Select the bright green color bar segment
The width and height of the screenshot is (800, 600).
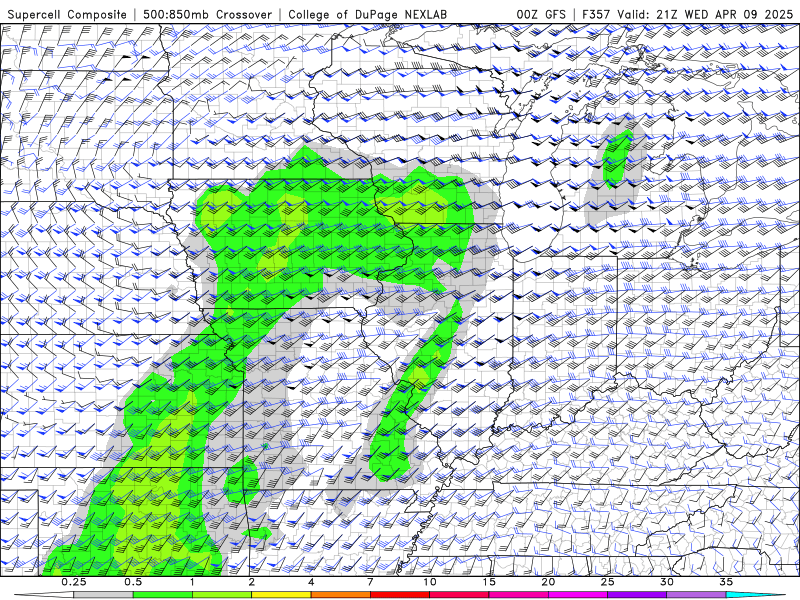(163, 595)
